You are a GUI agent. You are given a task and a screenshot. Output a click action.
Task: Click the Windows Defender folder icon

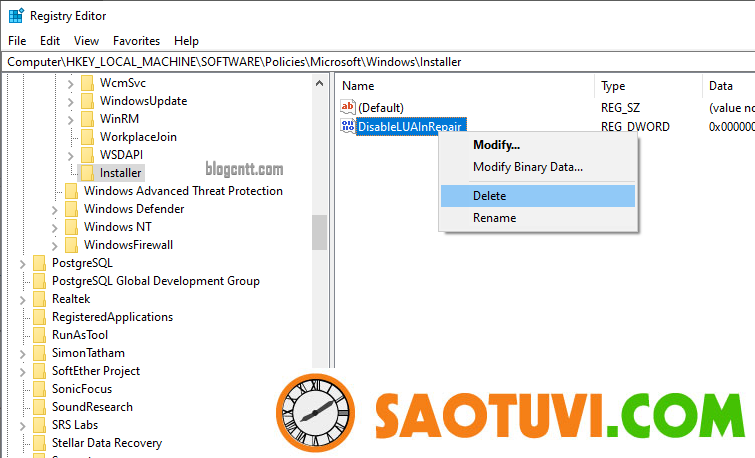(x=72, y=209)
